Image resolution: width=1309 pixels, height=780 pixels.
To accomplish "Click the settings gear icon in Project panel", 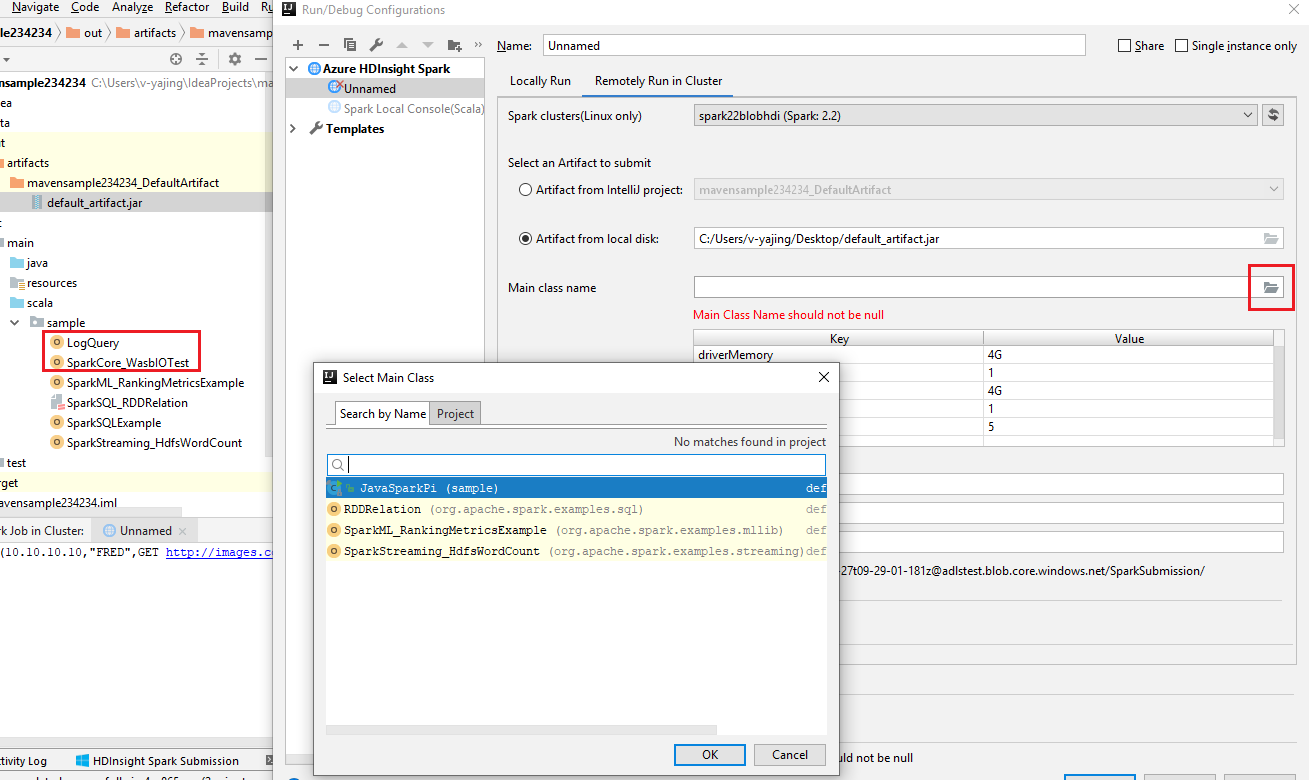I will 234,59.
